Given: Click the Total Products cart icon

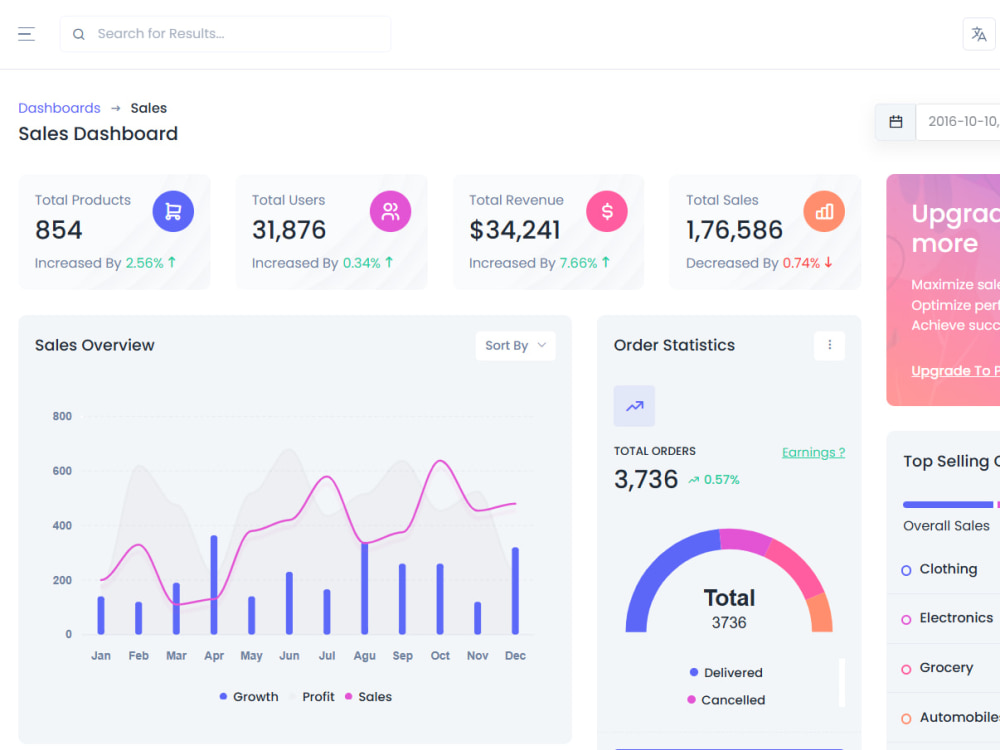Looking at the screenshot, I should [x=173, y=211].
